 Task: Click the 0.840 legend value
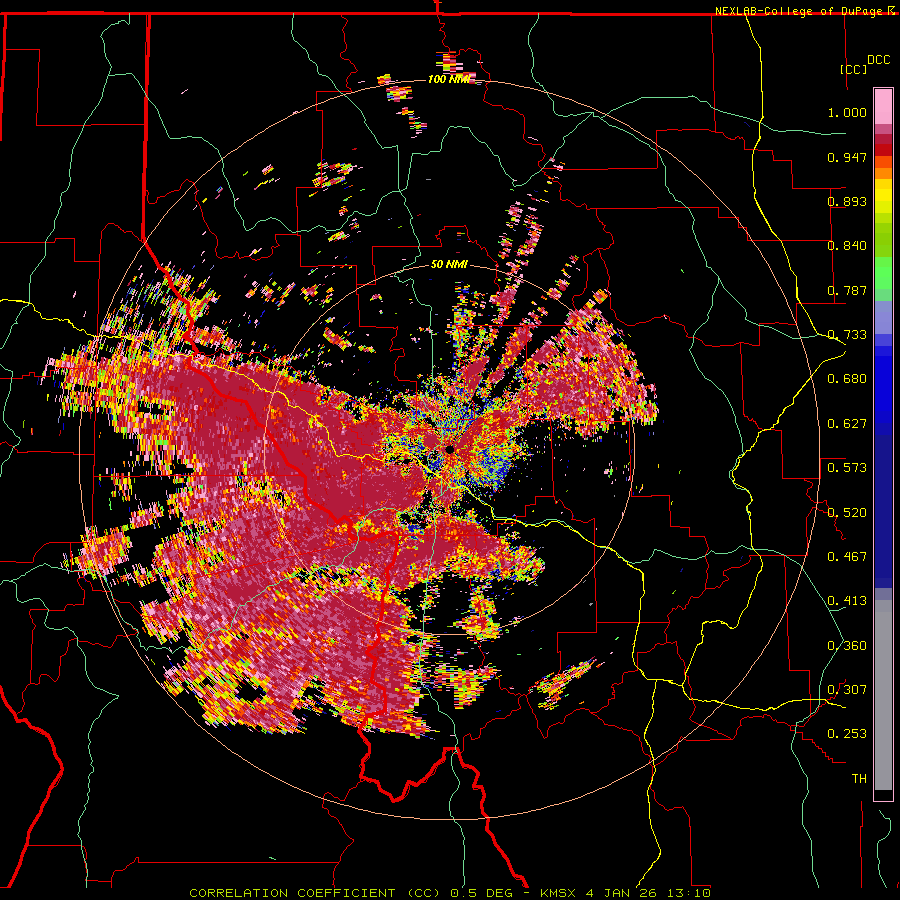847,246
